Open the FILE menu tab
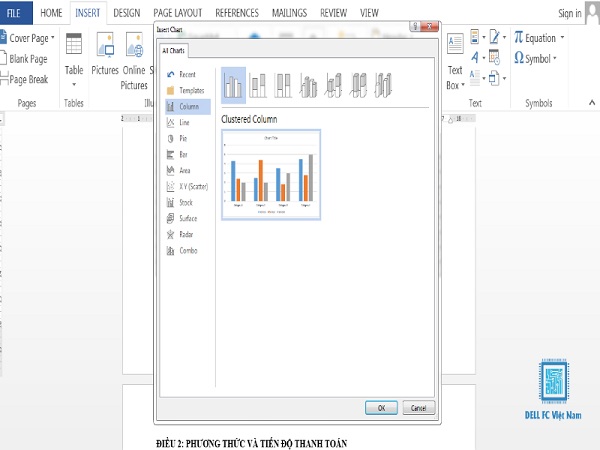 14,13
